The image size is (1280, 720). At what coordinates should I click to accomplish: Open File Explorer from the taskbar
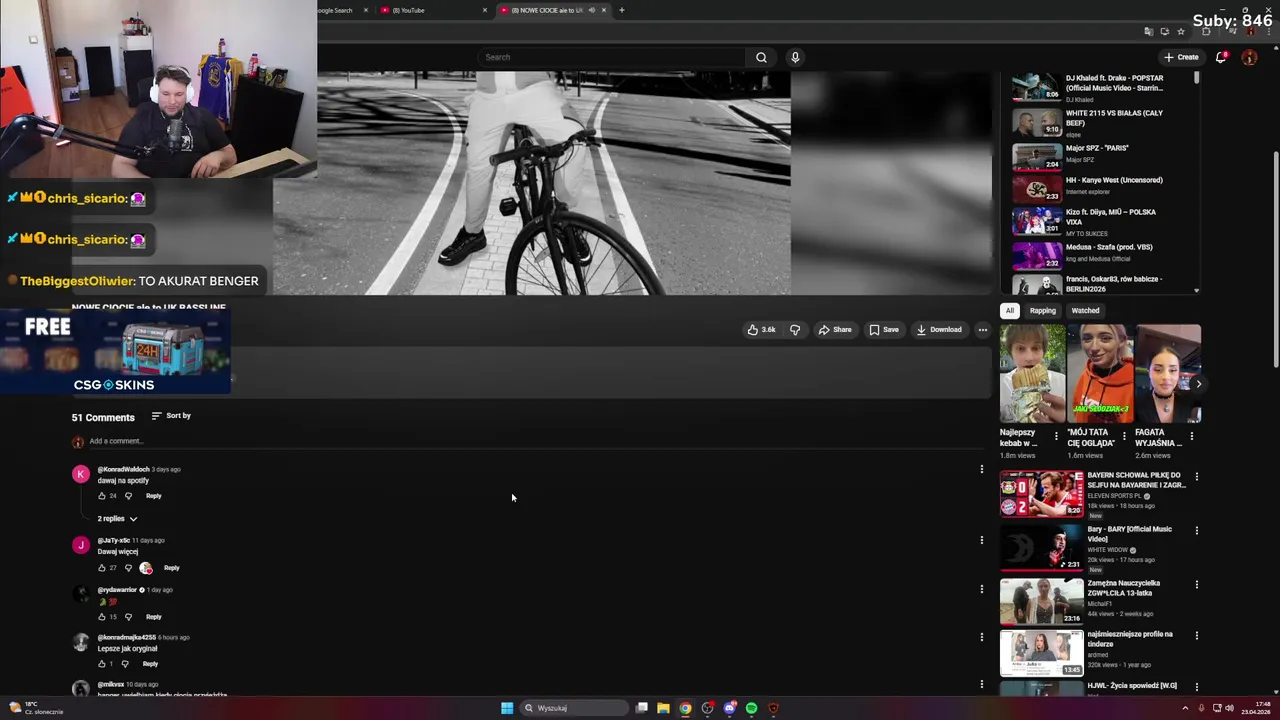663,708
